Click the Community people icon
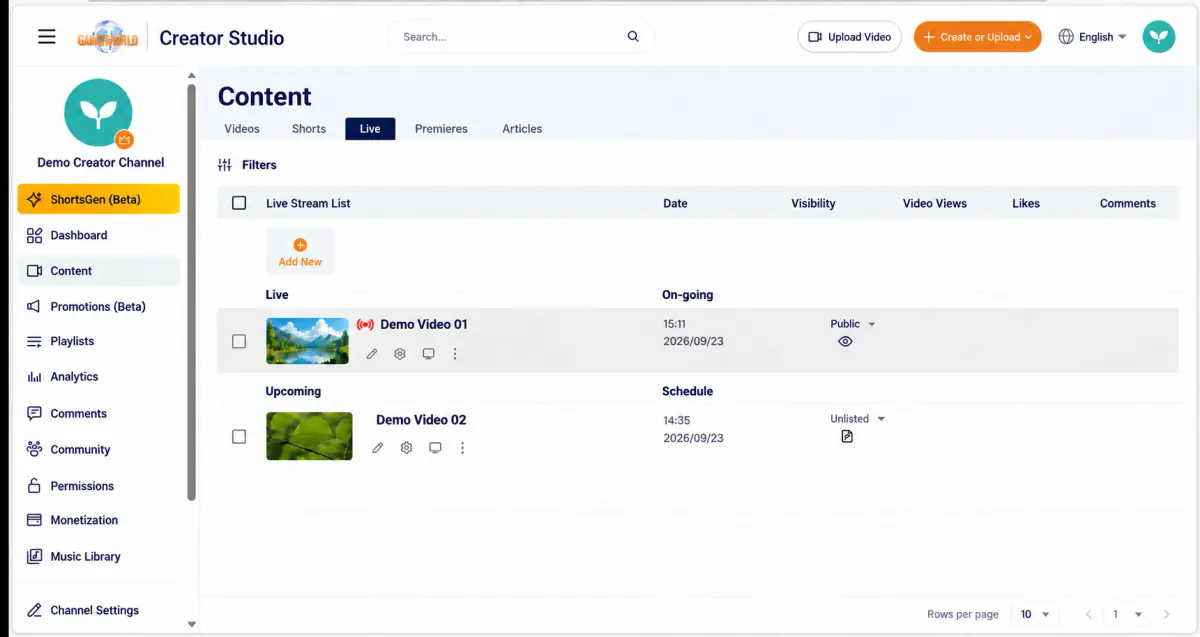The height and width of the screenshot is (637, 1200). point(34,449)
